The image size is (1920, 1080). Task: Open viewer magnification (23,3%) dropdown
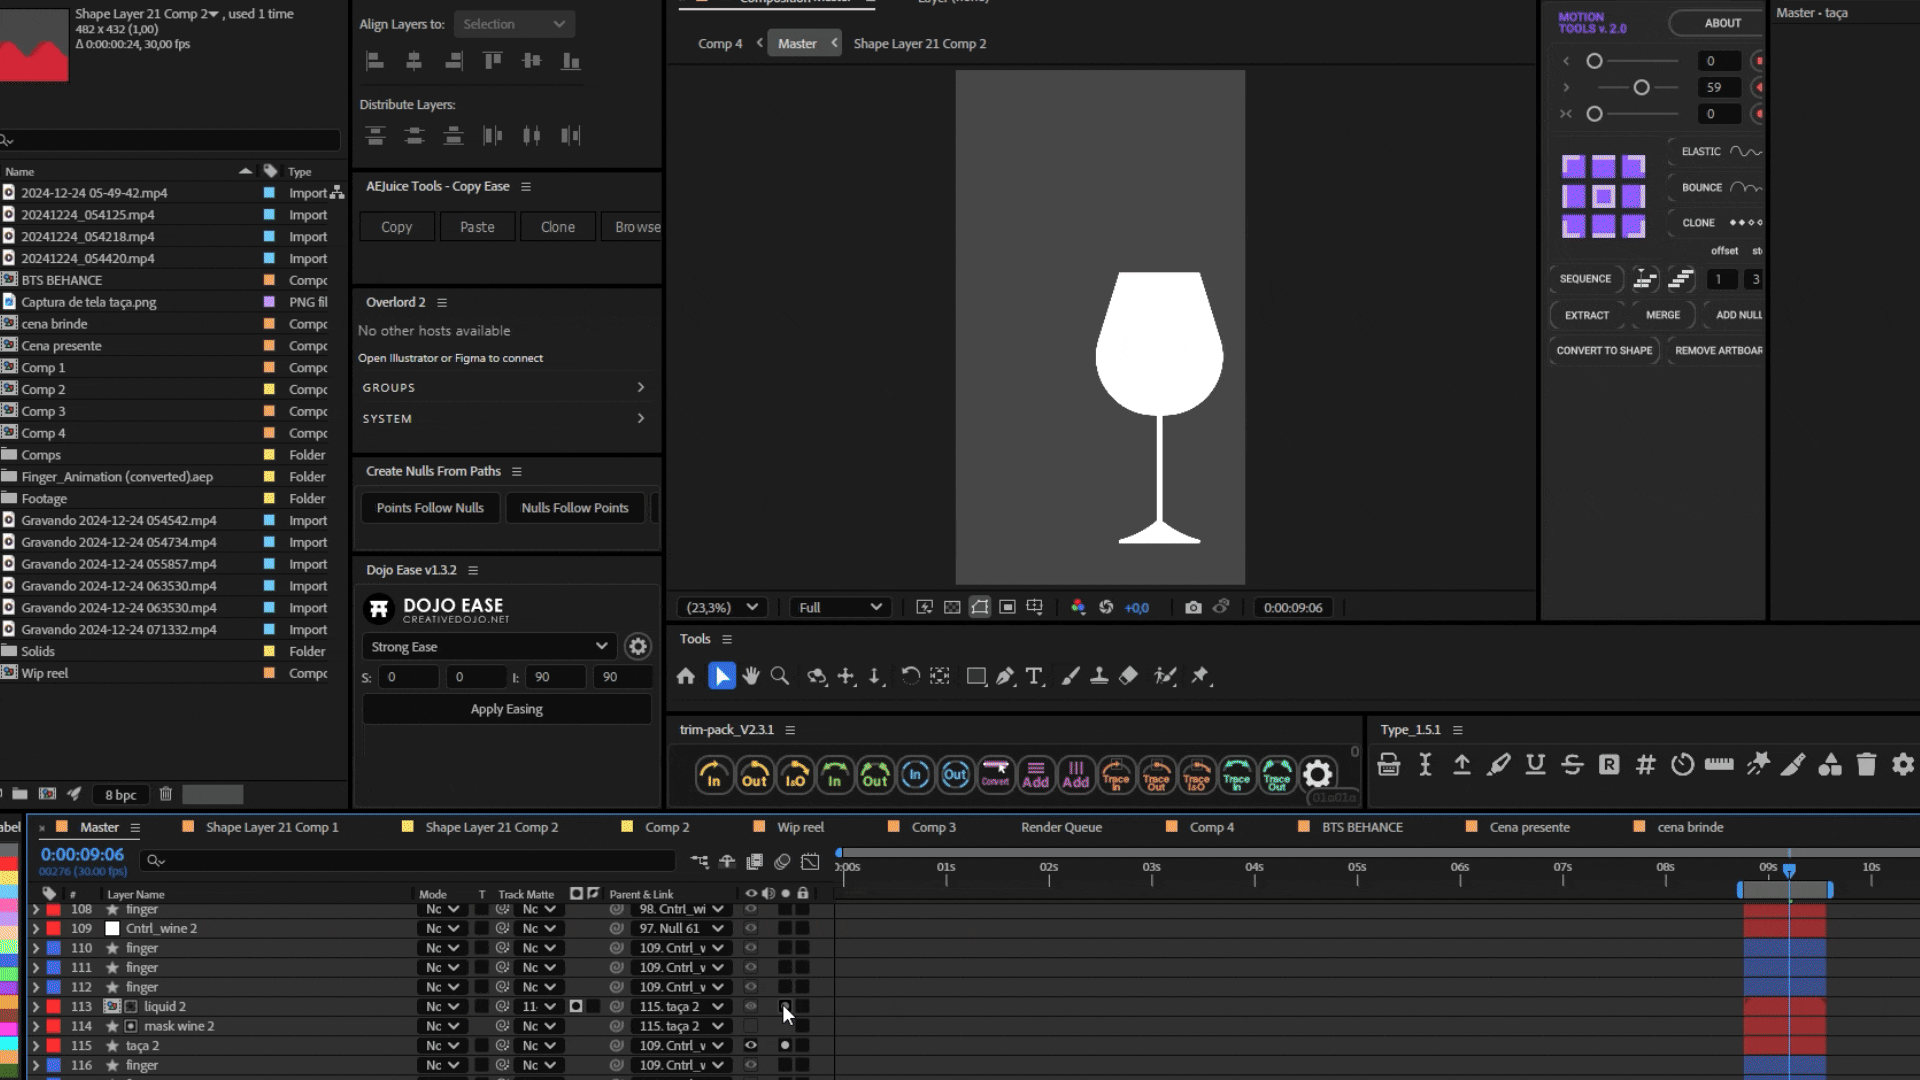coord(722,607)
